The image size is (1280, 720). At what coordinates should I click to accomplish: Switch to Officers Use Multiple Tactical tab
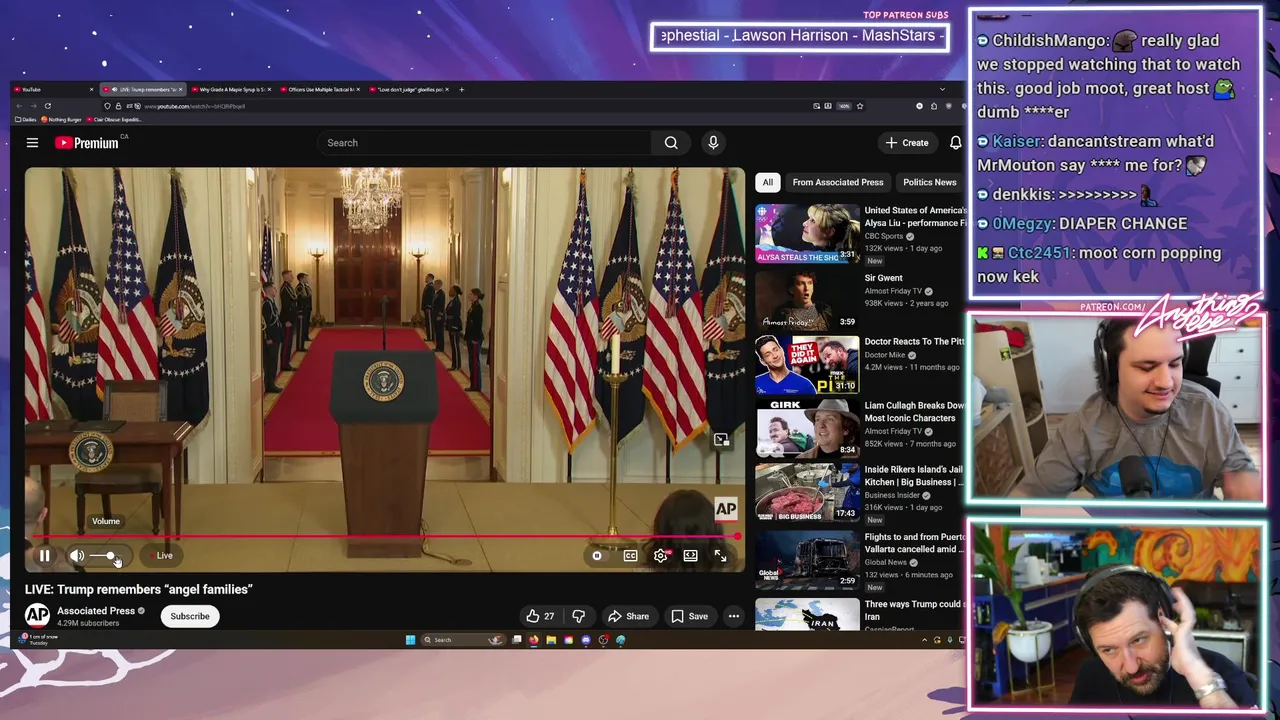(322, 89)
